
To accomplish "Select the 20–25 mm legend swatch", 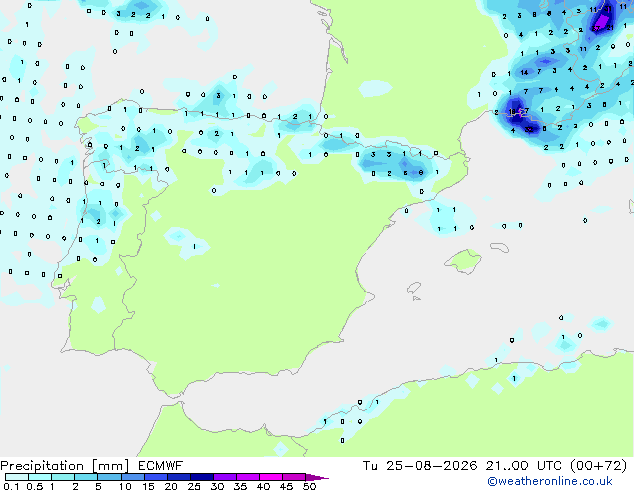I will click(178, 477).
